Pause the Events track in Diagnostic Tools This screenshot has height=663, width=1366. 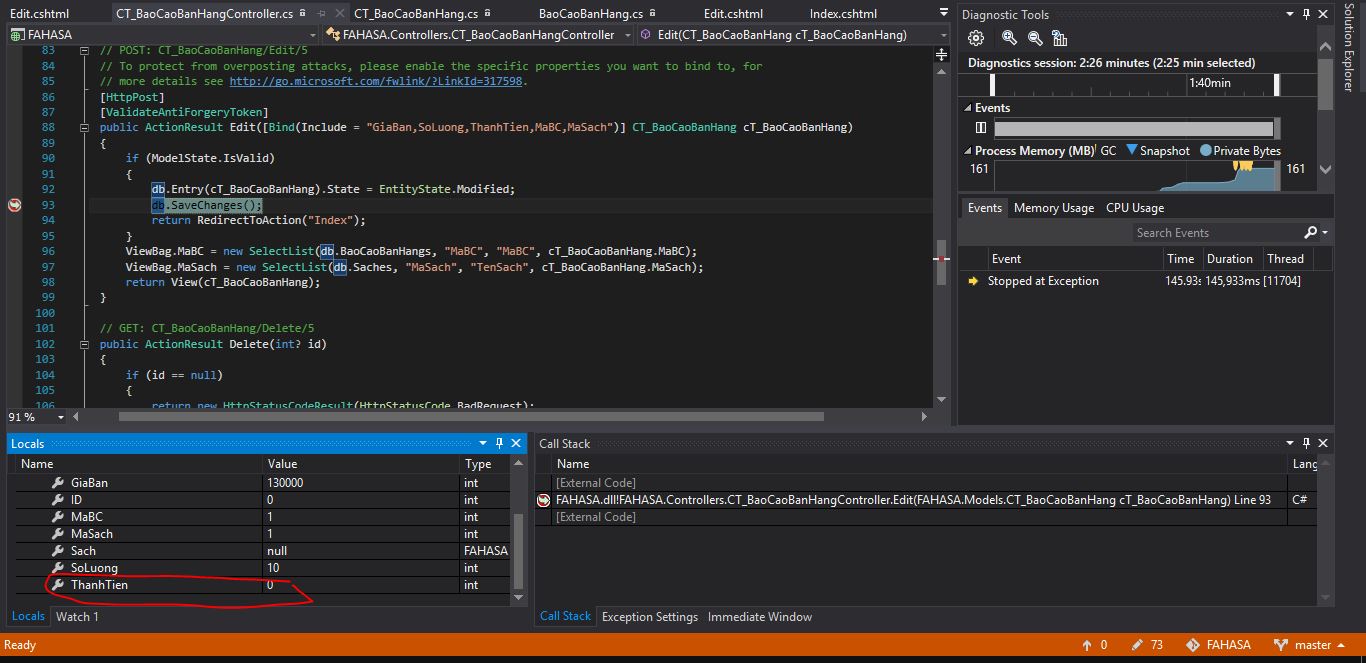pos(981,128)
